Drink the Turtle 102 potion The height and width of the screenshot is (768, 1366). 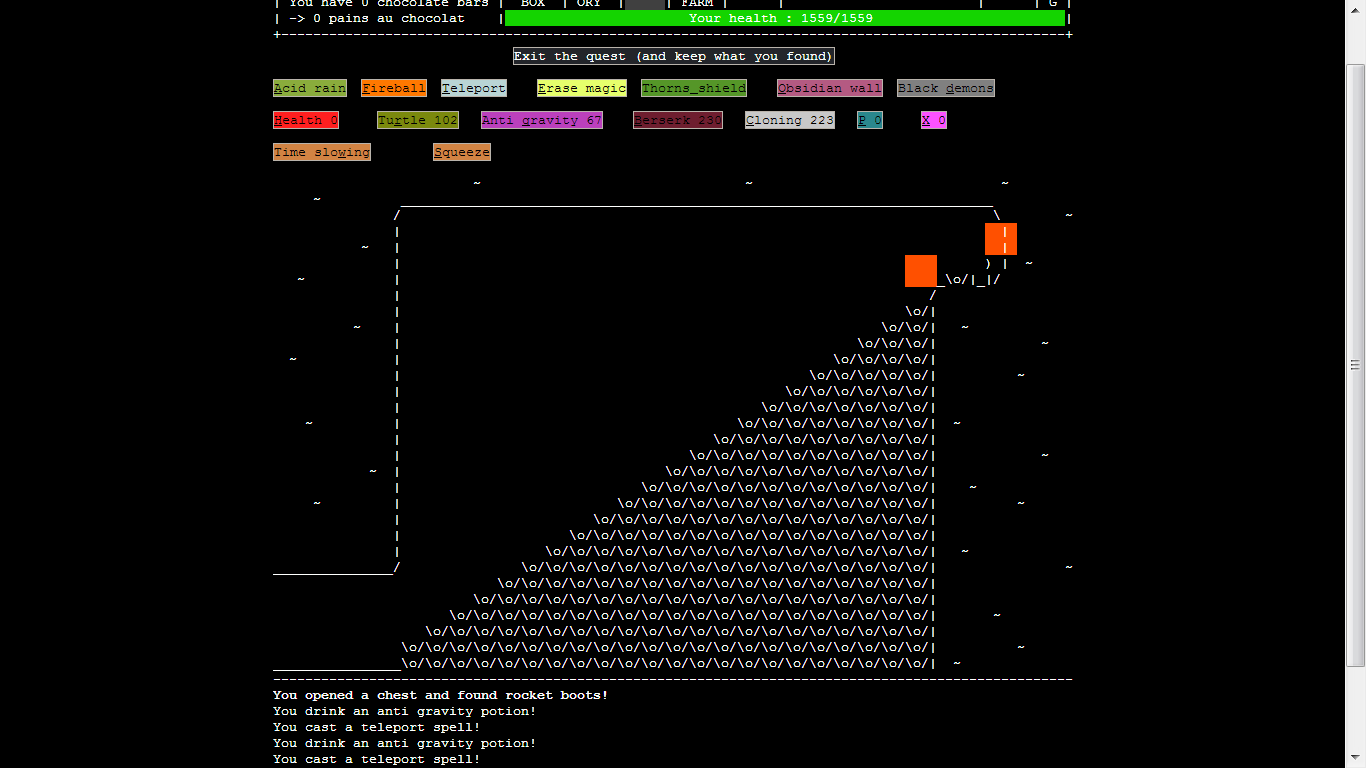pos(418,120)
